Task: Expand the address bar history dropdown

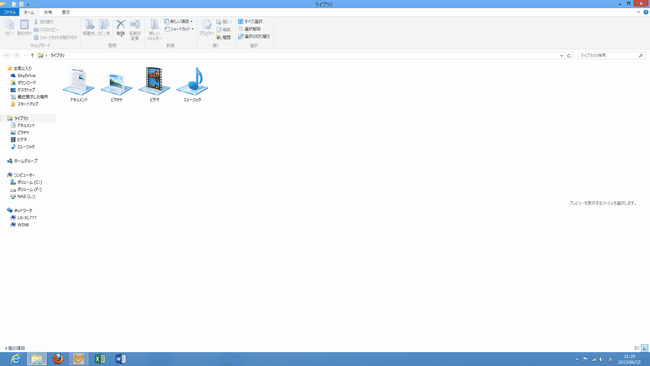Action: pyautogui.click(x=561, y=56)
